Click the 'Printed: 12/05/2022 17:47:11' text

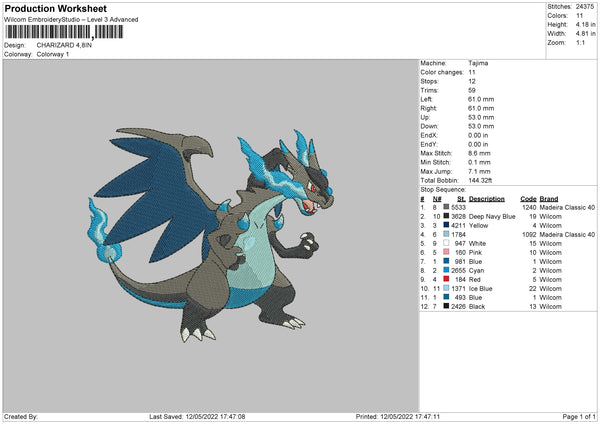[398, 416]
